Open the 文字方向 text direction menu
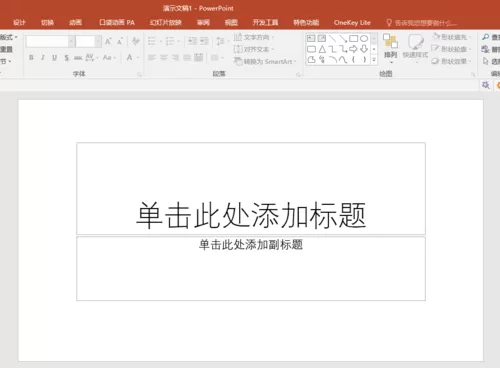 point(254,37)
